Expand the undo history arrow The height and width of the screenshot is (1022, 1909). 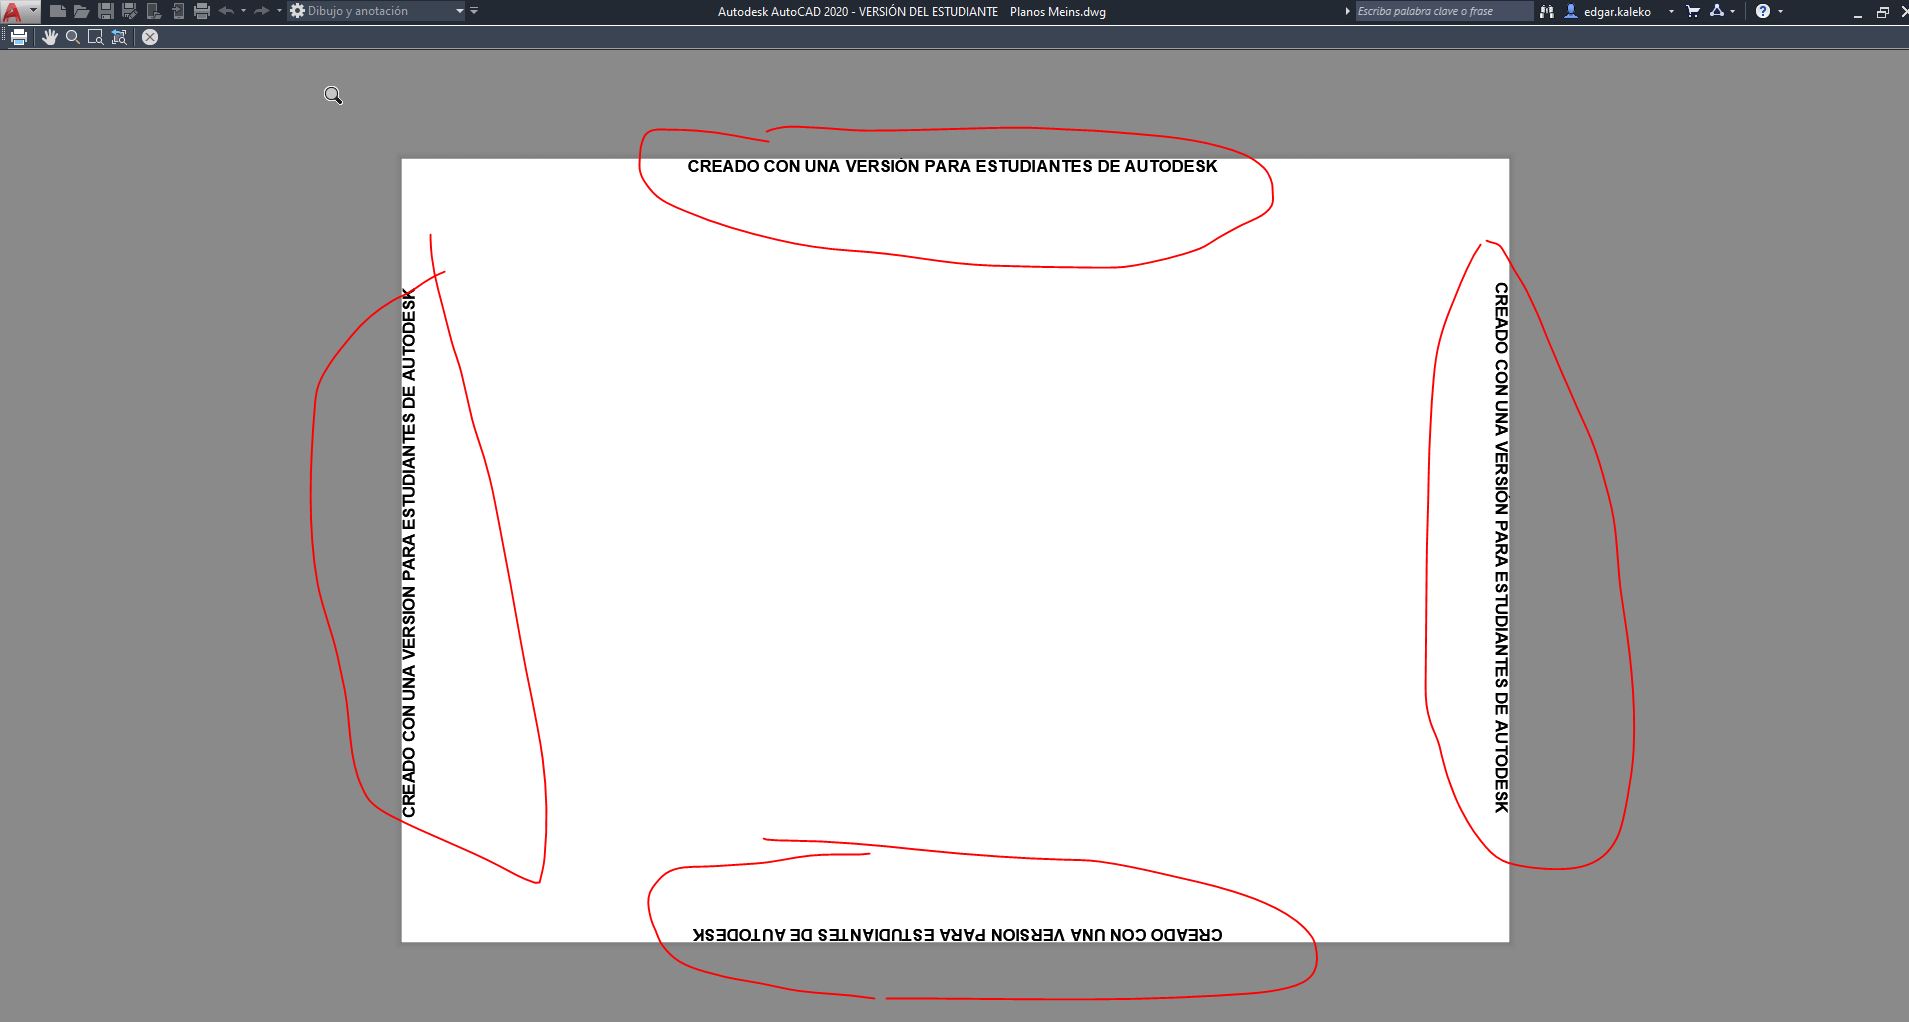coord(243,11)
